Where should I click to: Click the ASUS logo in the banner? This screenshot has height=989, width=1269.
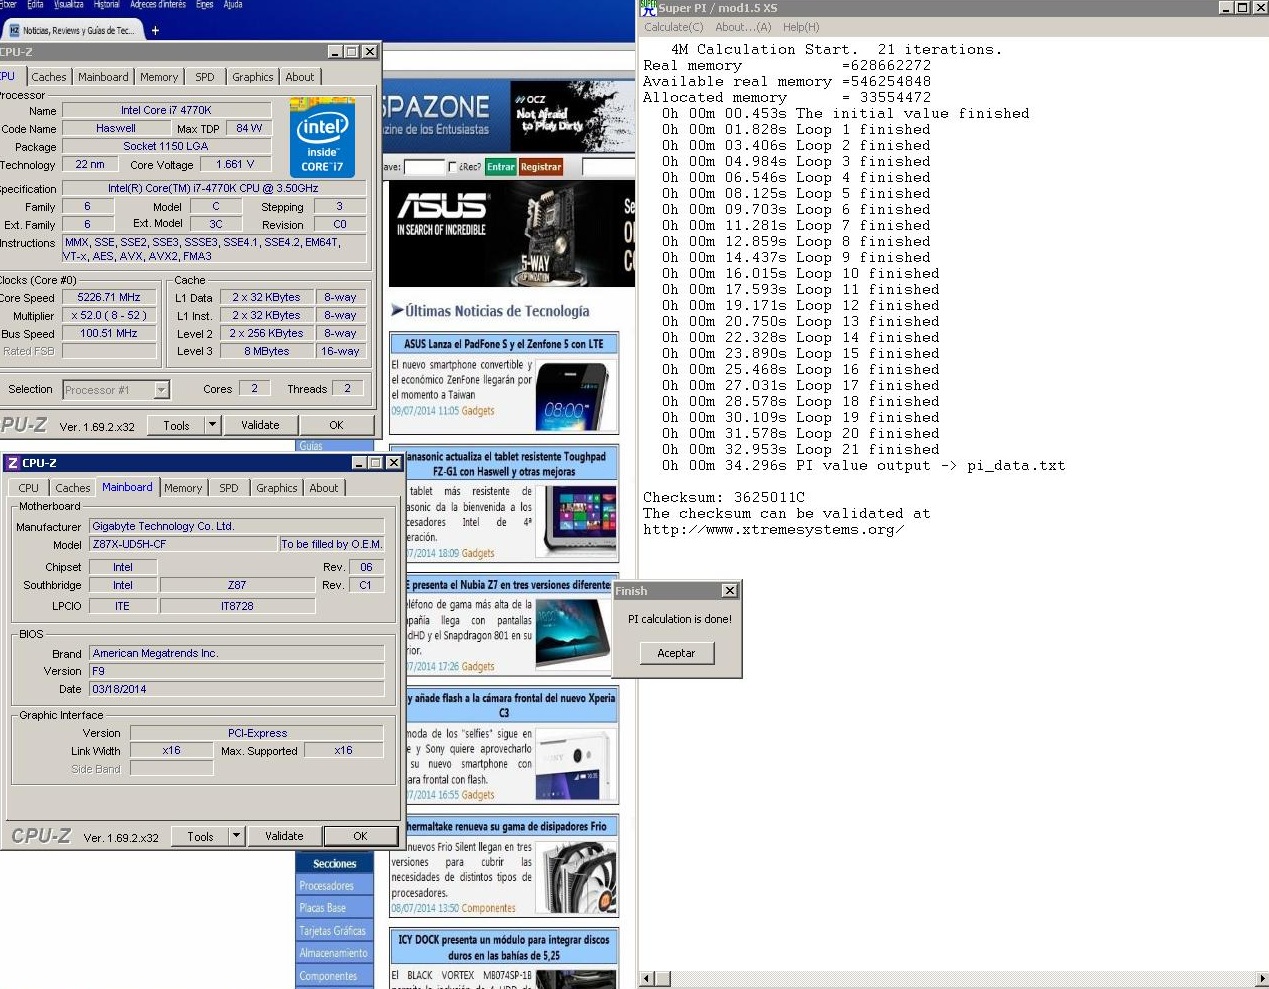click(442, 206)
